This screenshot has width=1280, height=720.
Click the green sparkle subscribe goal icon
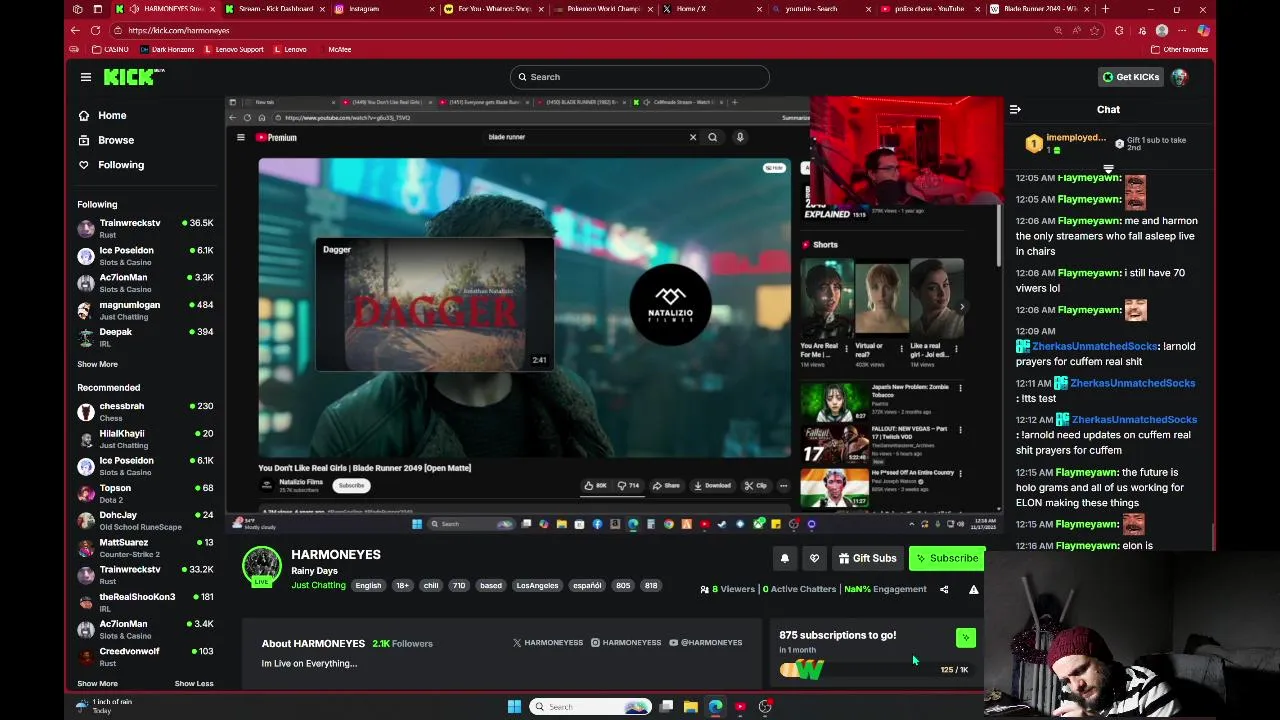[x=965, y=637]
